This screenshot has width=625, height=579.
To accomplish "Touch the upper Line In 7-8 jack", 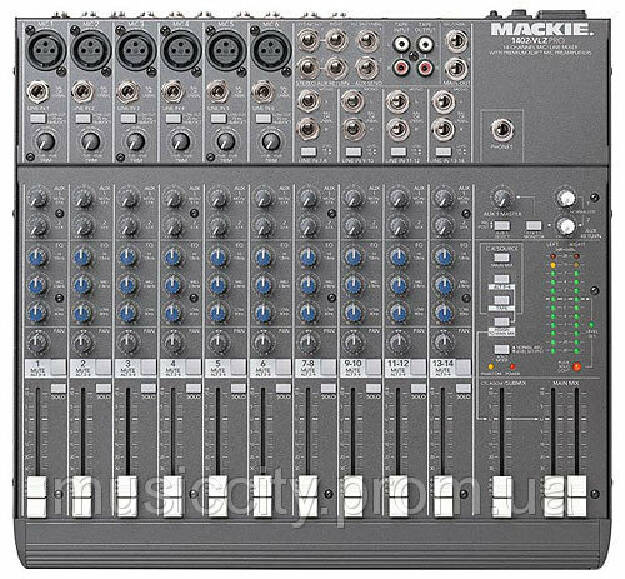I will (309, 100).
